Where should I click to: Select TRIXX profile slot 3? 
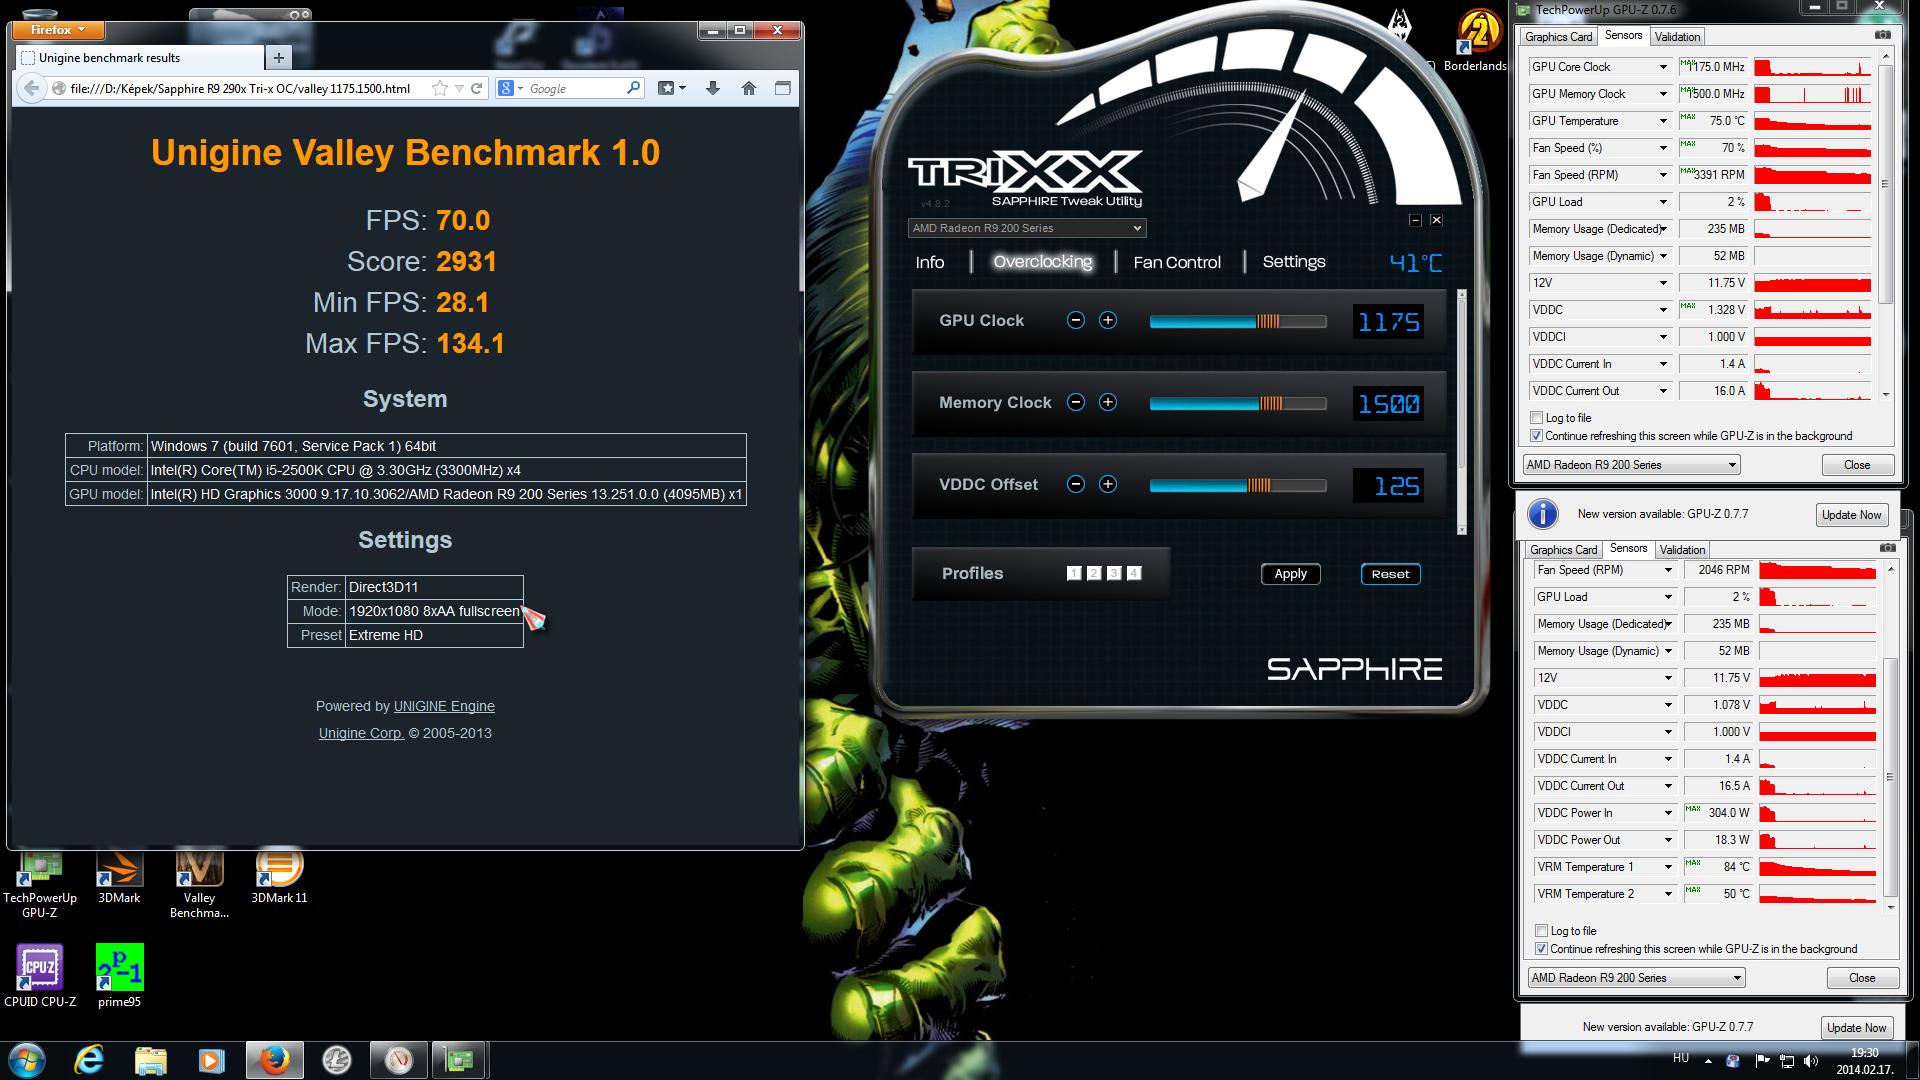[1114, 573]
